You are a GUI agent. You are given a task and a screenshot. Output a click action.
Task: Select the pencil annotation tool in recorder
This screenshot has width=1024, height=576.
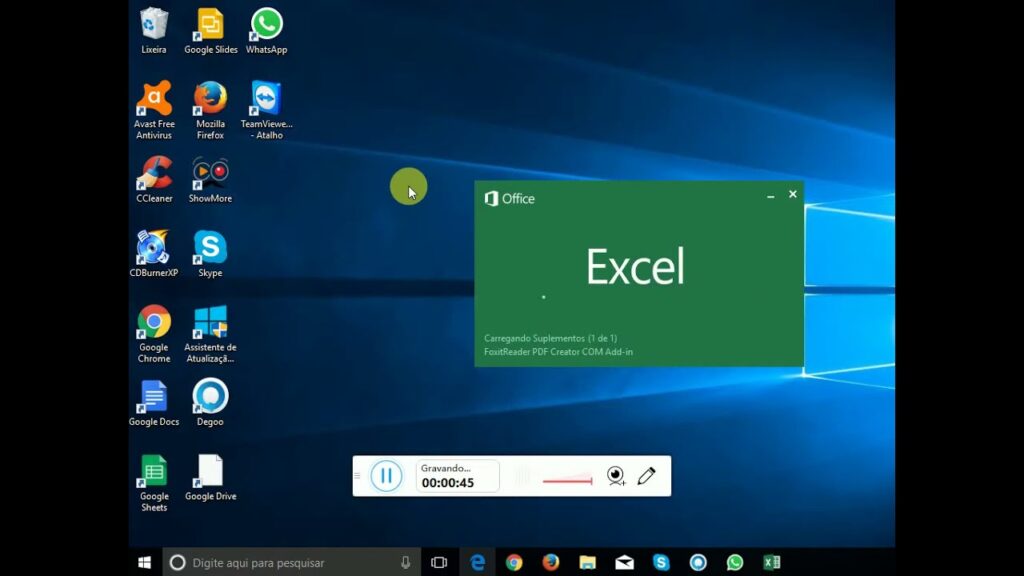[x=647, y=475]
